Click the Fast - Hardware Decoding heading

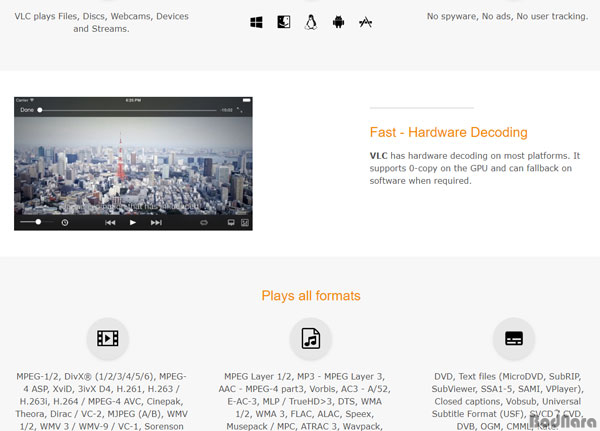pyautogui.click(x=448, y=132)
